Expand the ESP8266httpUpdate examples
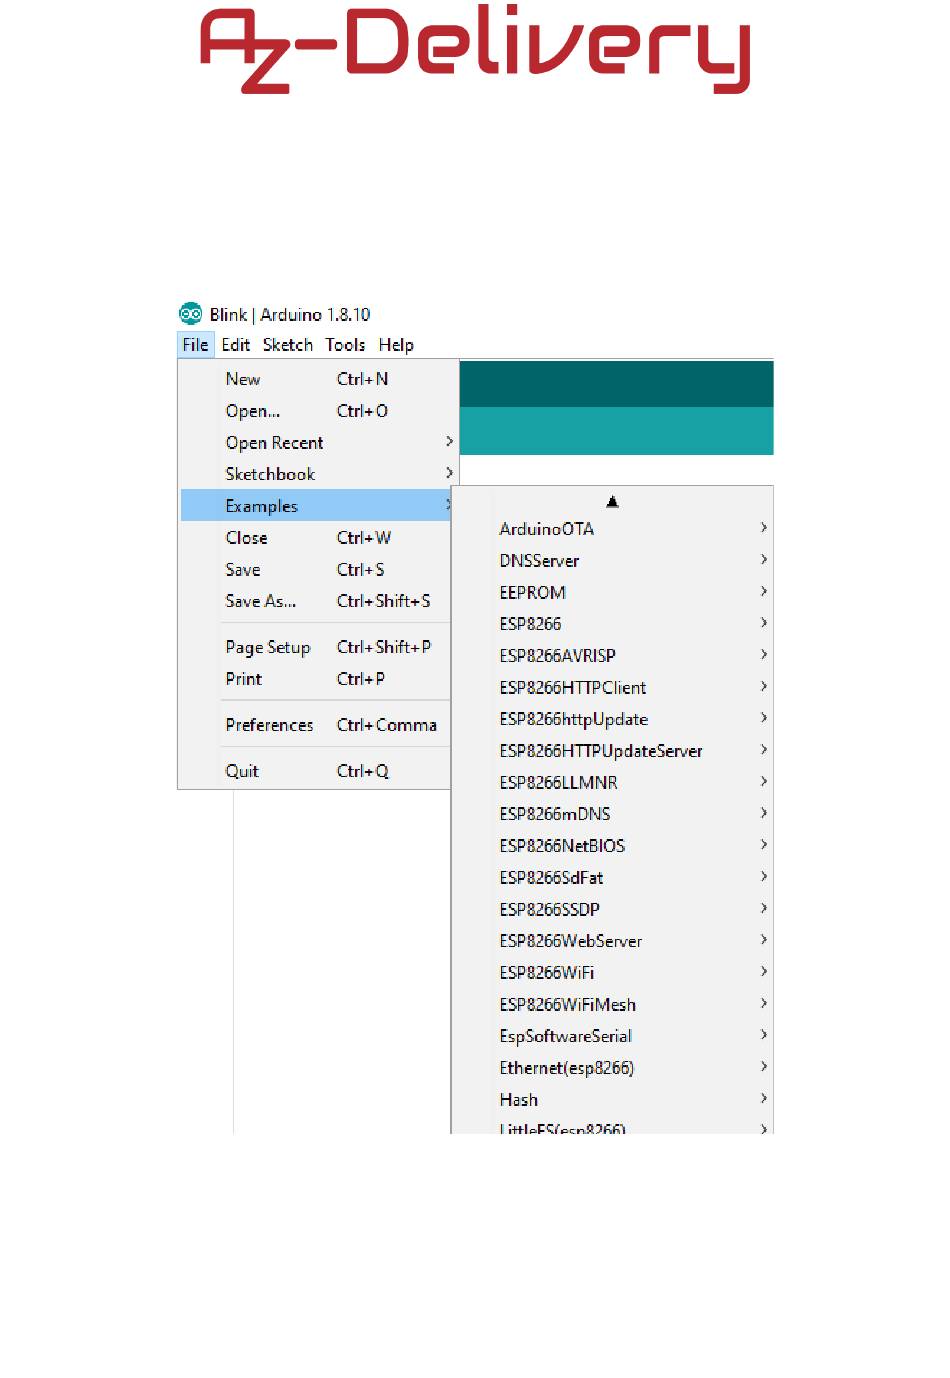 point(612,719)
